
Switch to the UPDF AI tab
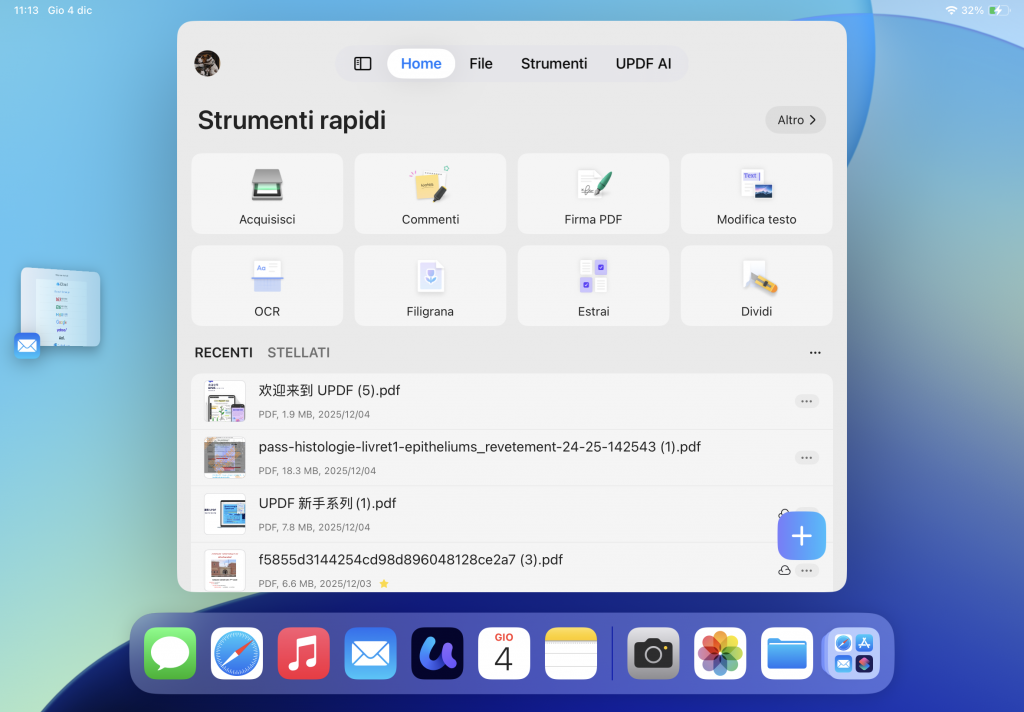pyautogui.click(x=643, y=63)
